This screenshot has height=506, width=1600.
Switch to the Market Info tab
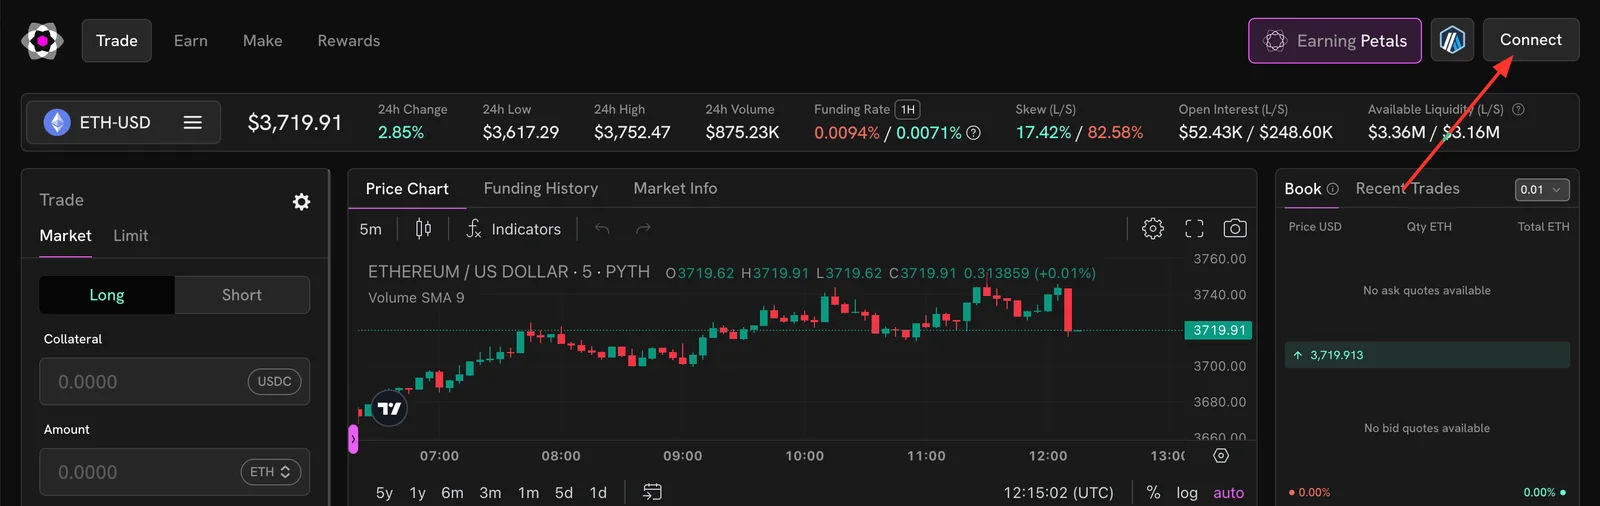(675, 188)
